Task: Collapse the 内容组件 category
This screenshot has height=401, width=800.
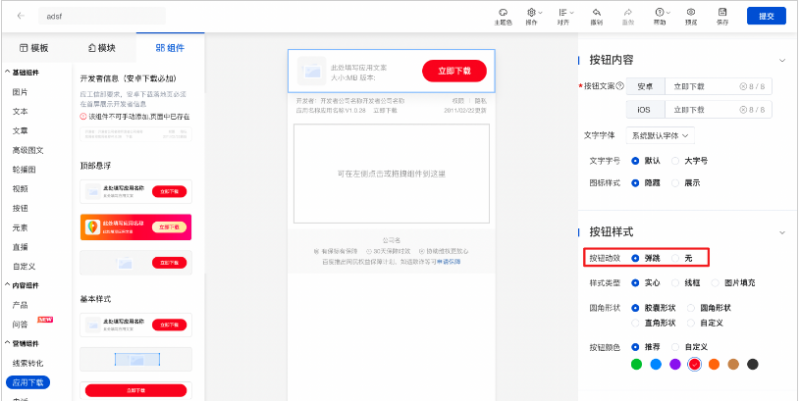Action: point(21,285)
